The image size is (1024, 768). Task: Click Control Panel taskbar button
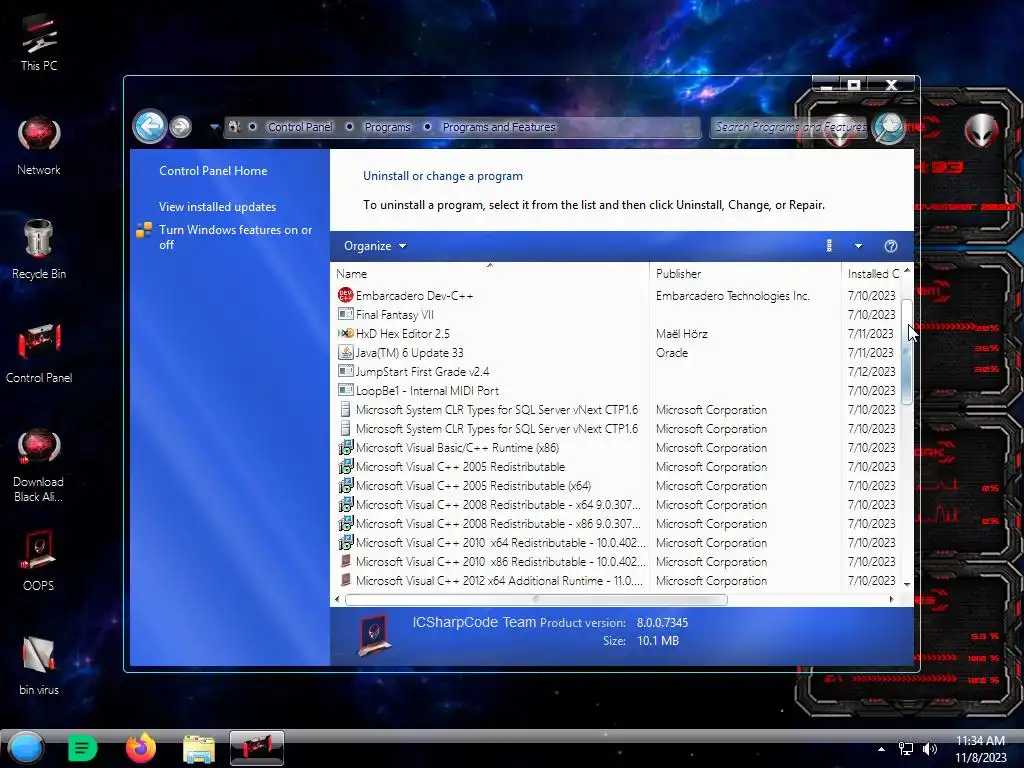click(x=257, y=748)
